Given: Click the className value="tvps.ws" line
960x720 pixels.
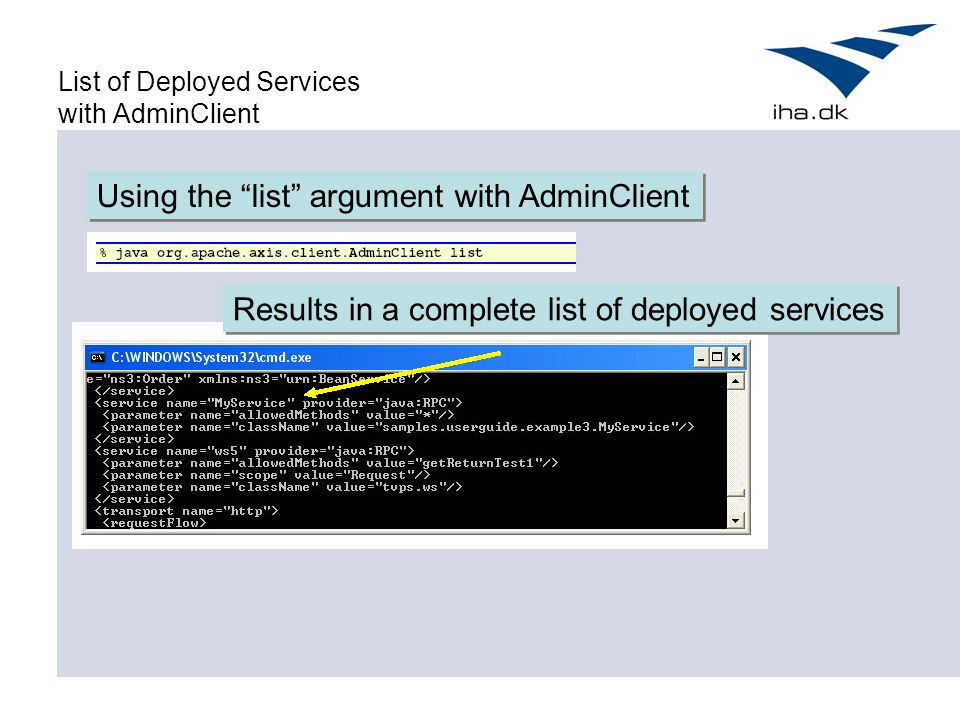Looking at the screenshot, I should [282, 487].
